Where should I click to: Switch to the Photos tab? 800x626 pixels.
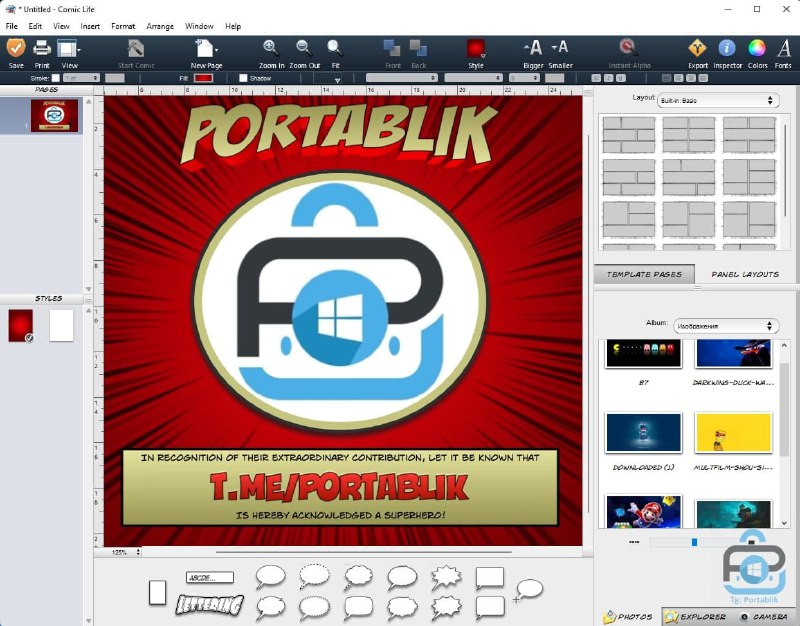coord(628,616)
